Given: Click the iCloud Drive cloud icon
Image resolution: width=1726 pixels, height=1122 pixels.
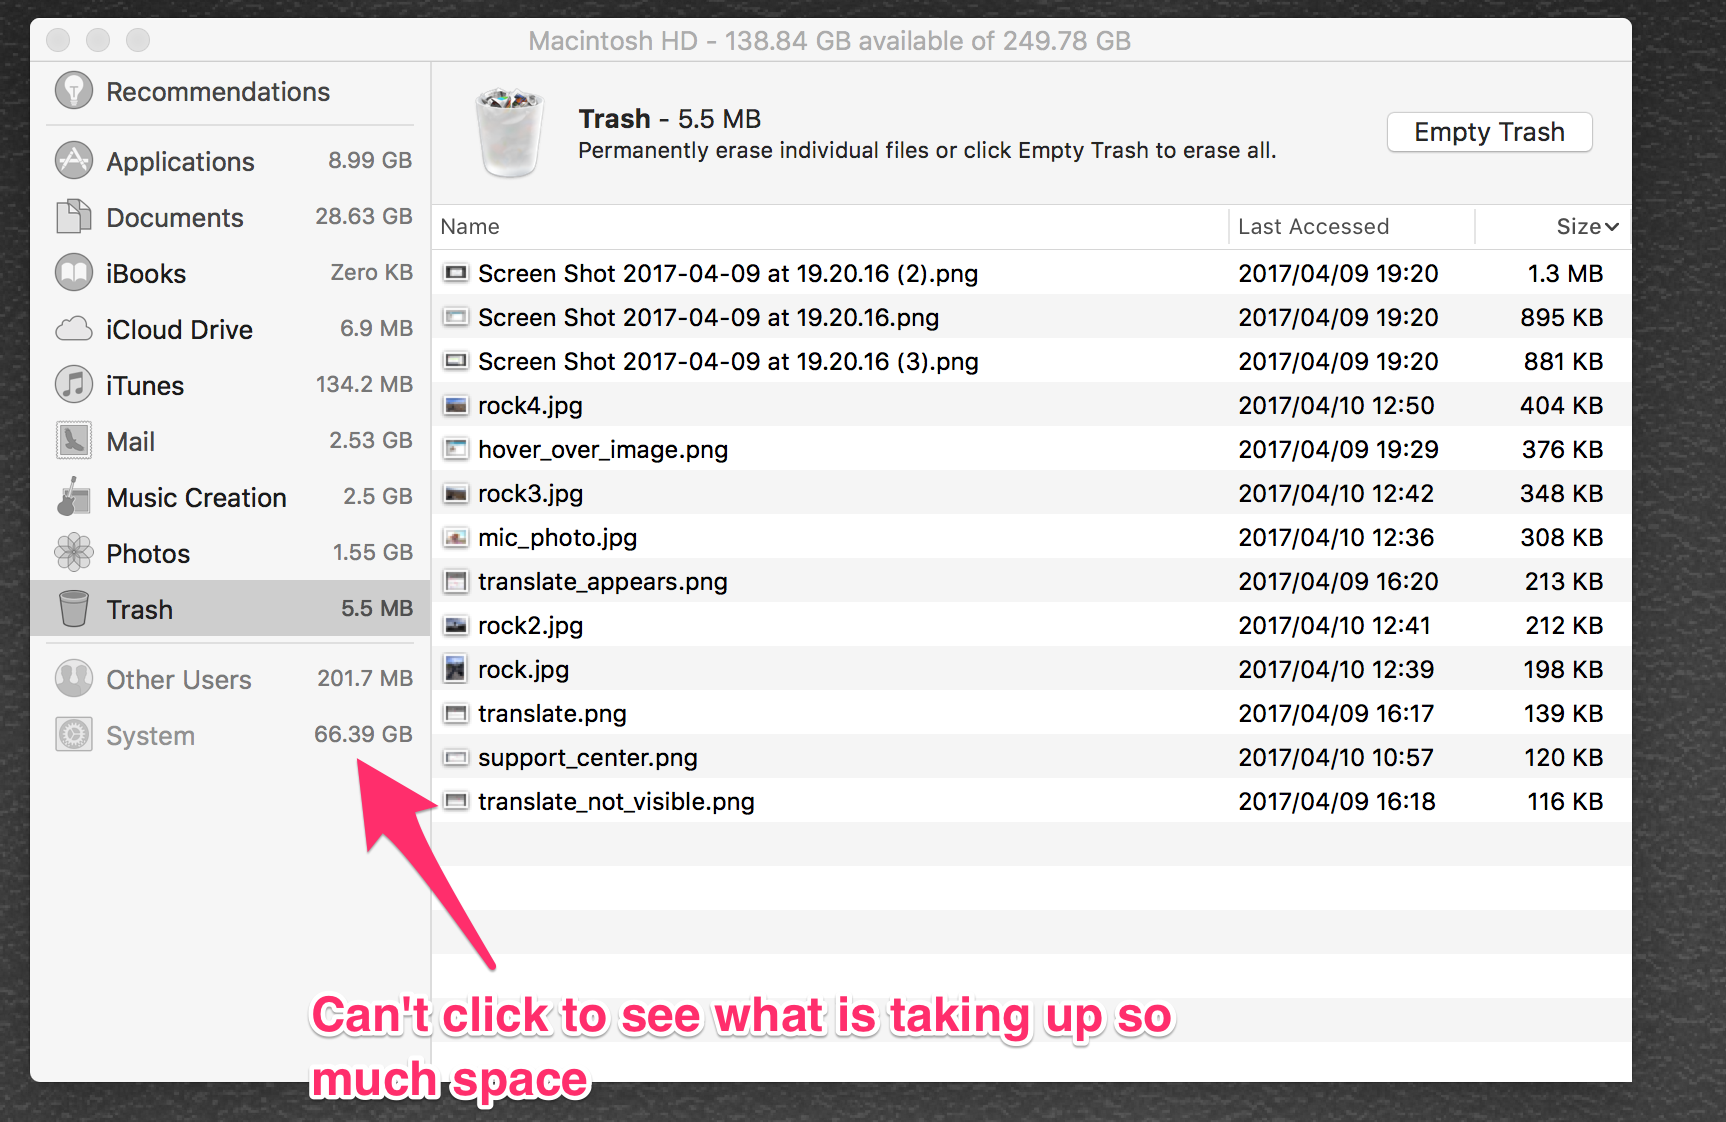Looking at the screenshot, I should (74, 329).
